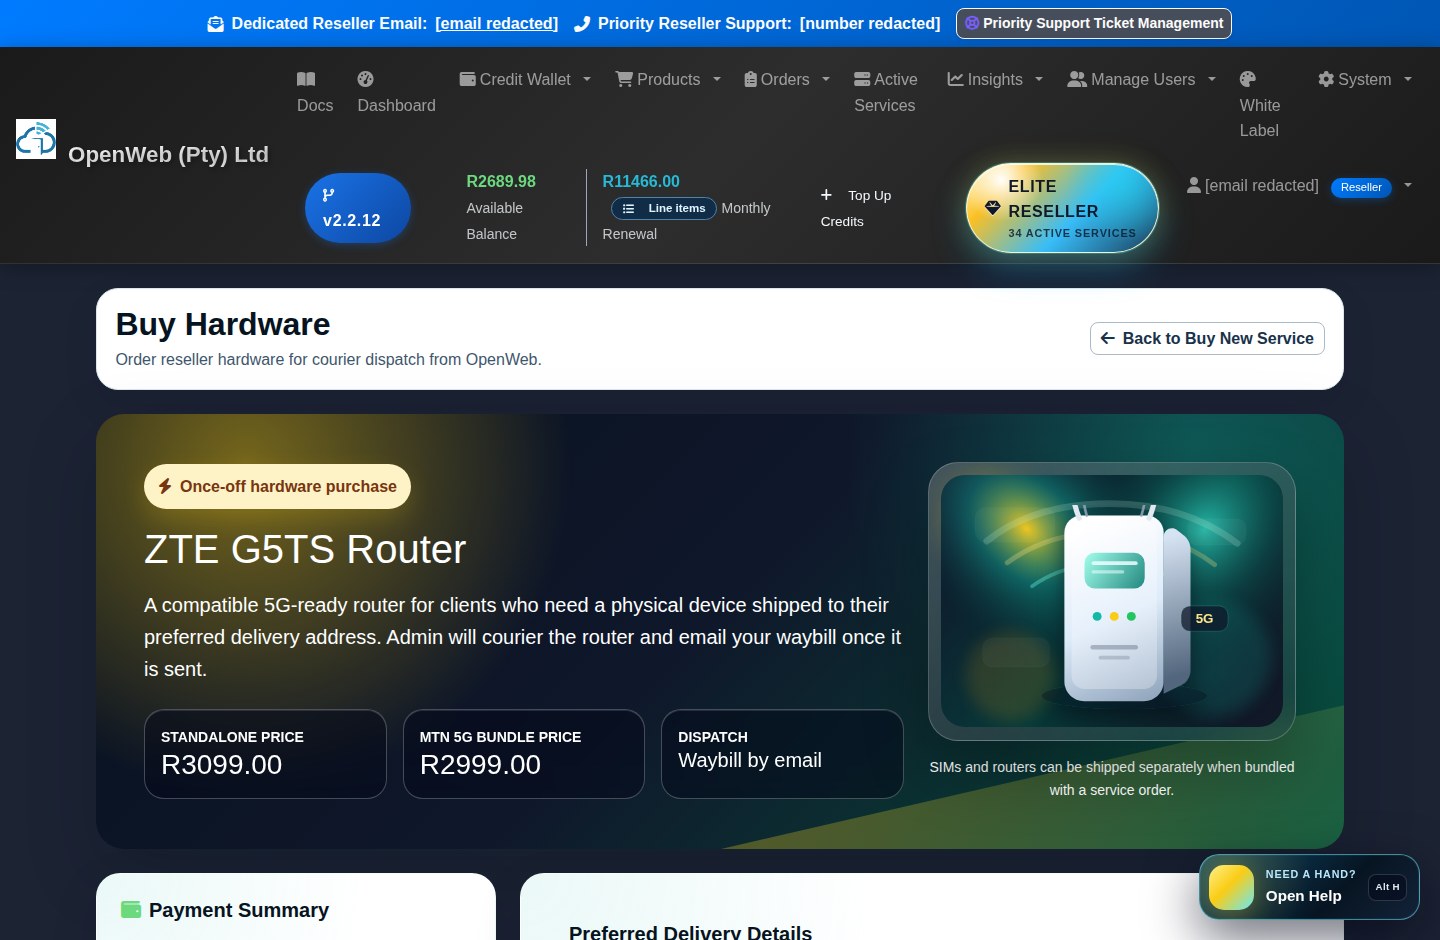Click the user profile icon

(1194, 185)
